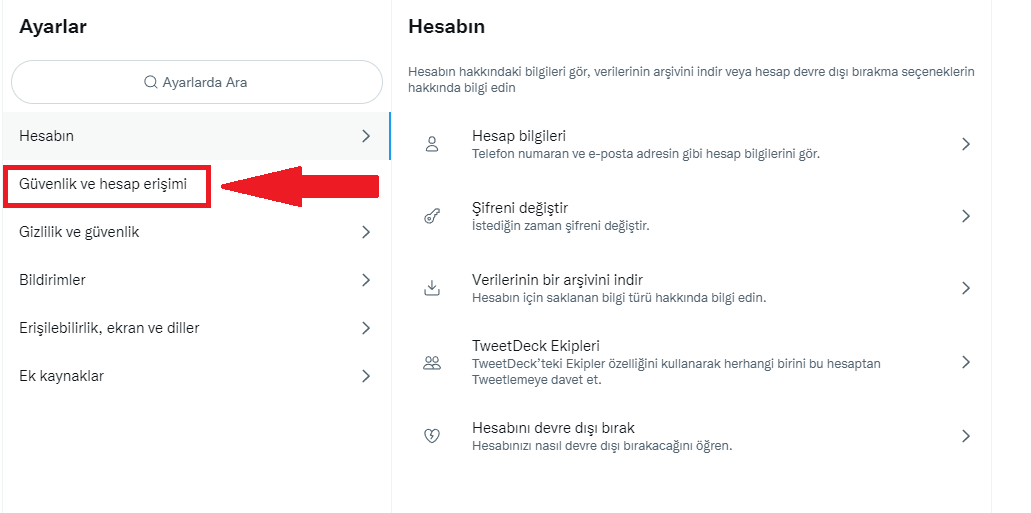
Task: Expand the Bildirimler chevron
Action: coord(366,280)
